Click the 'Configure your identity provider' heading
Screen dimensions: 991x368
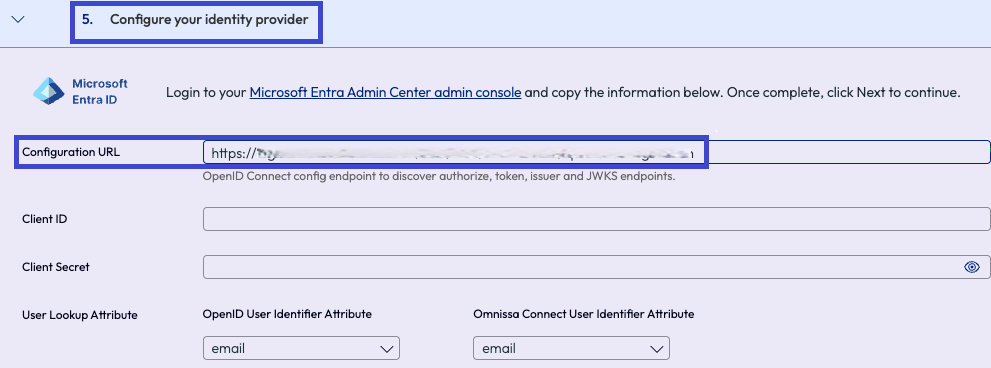pos(209,20)
